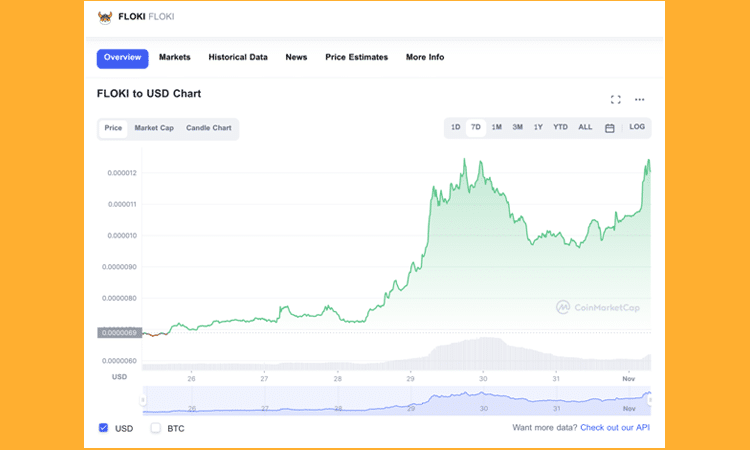750x450 pixels.
Task: Click the right handle of range slider
Action: click(x=650, y=400)
